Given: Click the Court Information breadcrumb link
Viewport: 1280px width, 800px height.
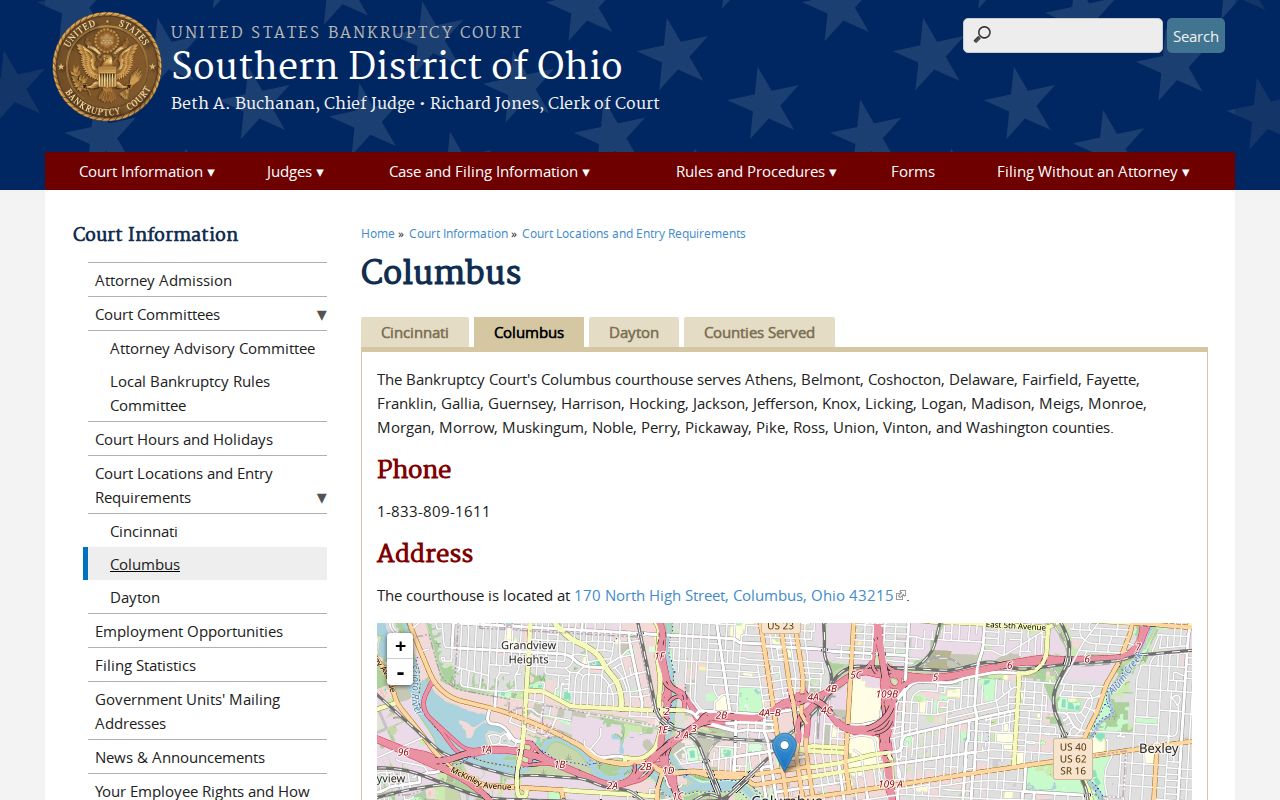Looking at the screenshot, I should [x=459, y=234].
